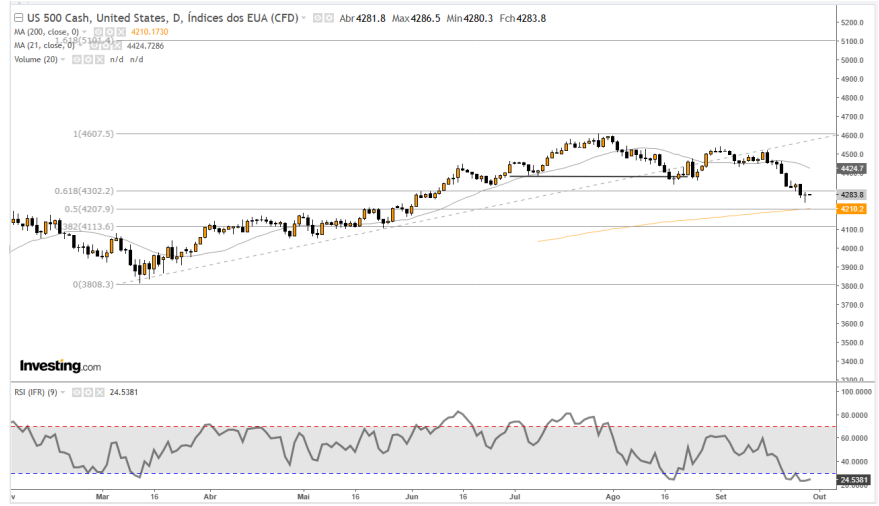Screen dimensions: 879x506
Task: Click the Investing.com logo link
Action: pos(60,367)
